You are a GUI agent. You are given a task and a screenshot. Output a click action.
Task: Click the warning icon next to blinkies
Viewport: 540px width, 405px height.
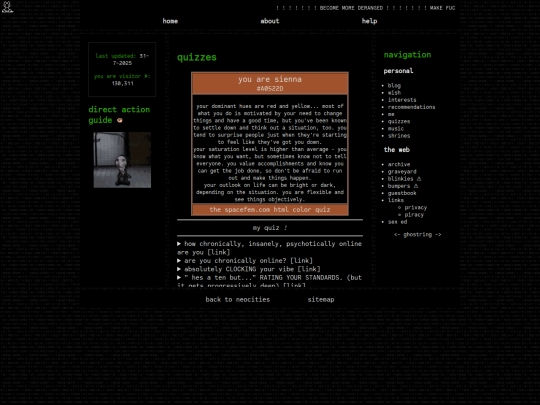(x=419, y=179)
